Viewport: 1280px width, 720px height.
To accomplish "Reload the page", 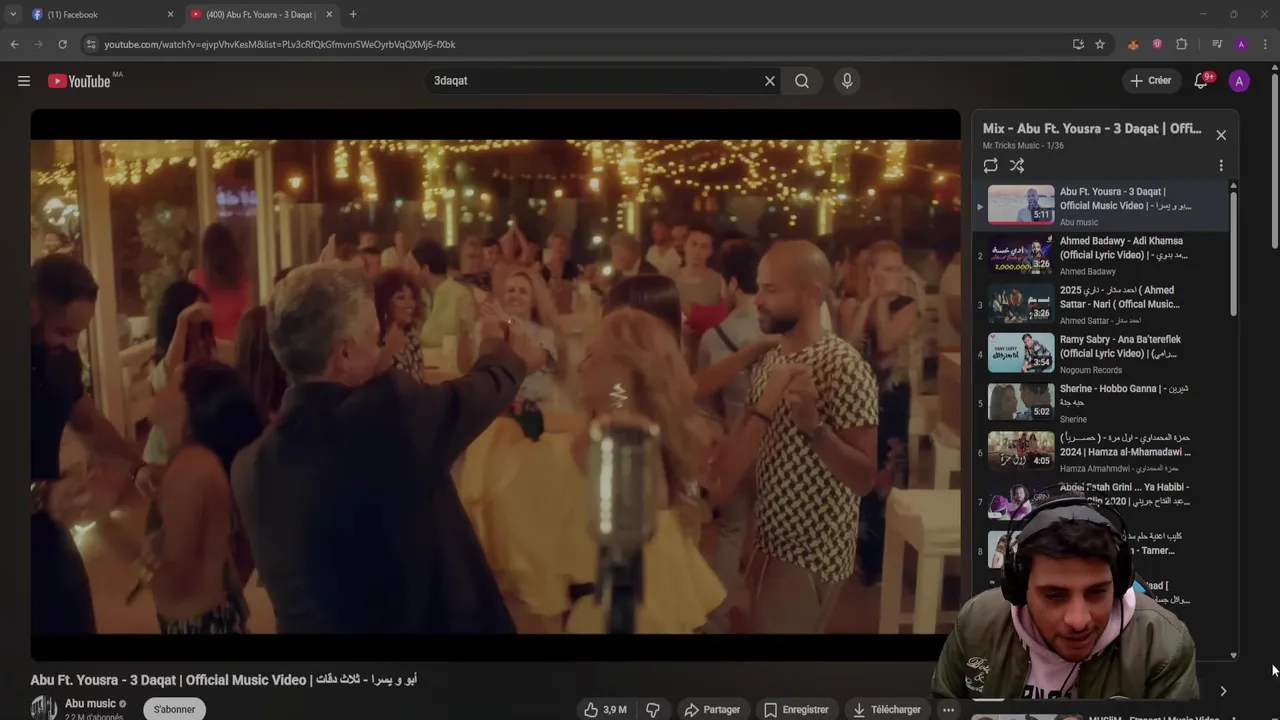I will (x=62, y=44).
